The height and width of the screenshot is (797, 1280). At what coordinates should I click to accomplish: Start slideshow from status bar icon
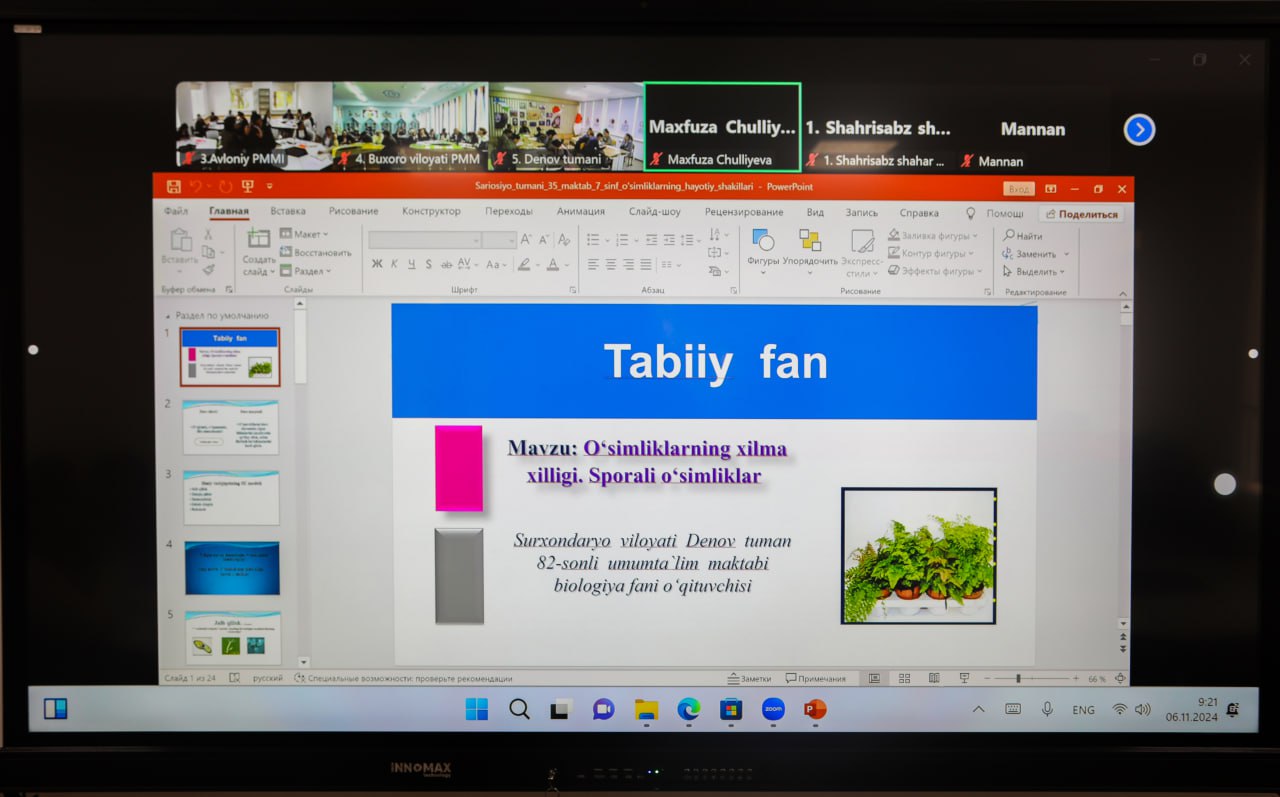tap(964, 678)
